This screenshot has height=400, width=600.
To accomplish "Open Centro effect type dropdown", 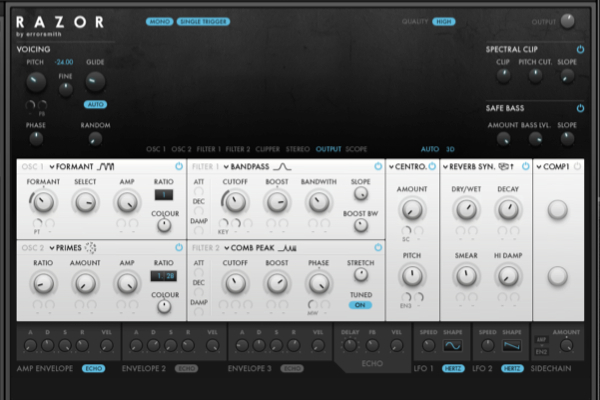I will tap(408, 167).
